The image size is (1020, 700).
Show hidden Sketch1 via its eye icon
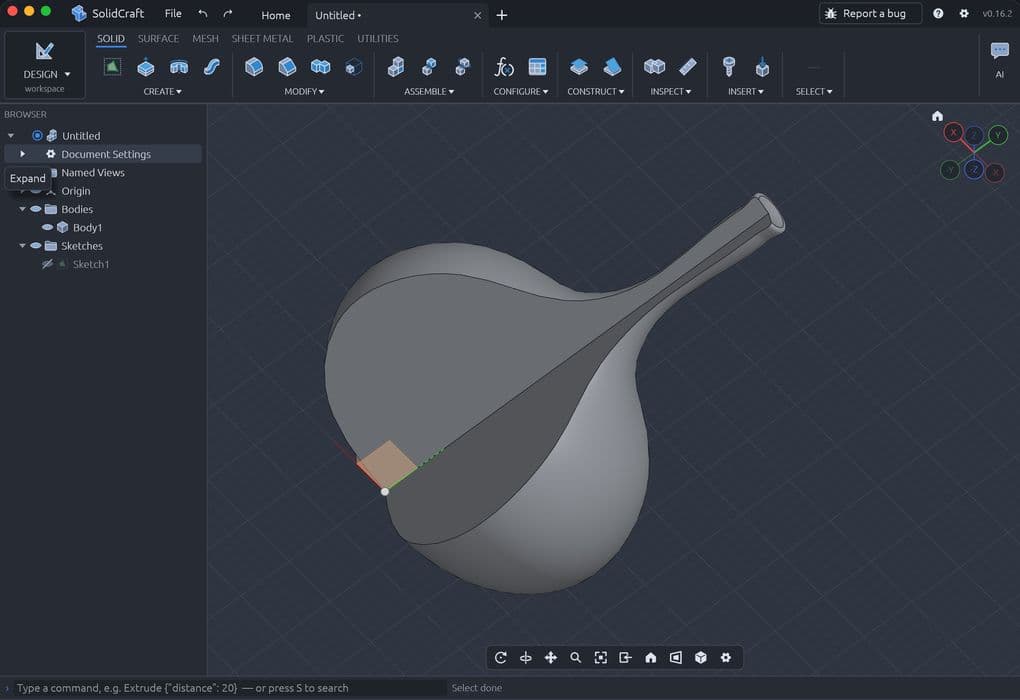point(47,264)
